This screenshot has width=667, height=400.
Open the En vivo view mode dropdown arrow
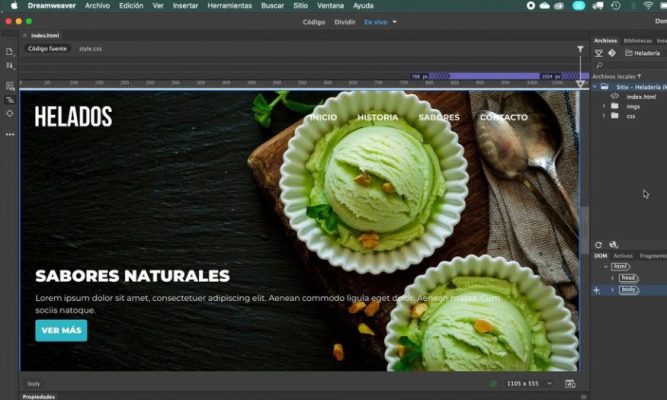(394, 21)
